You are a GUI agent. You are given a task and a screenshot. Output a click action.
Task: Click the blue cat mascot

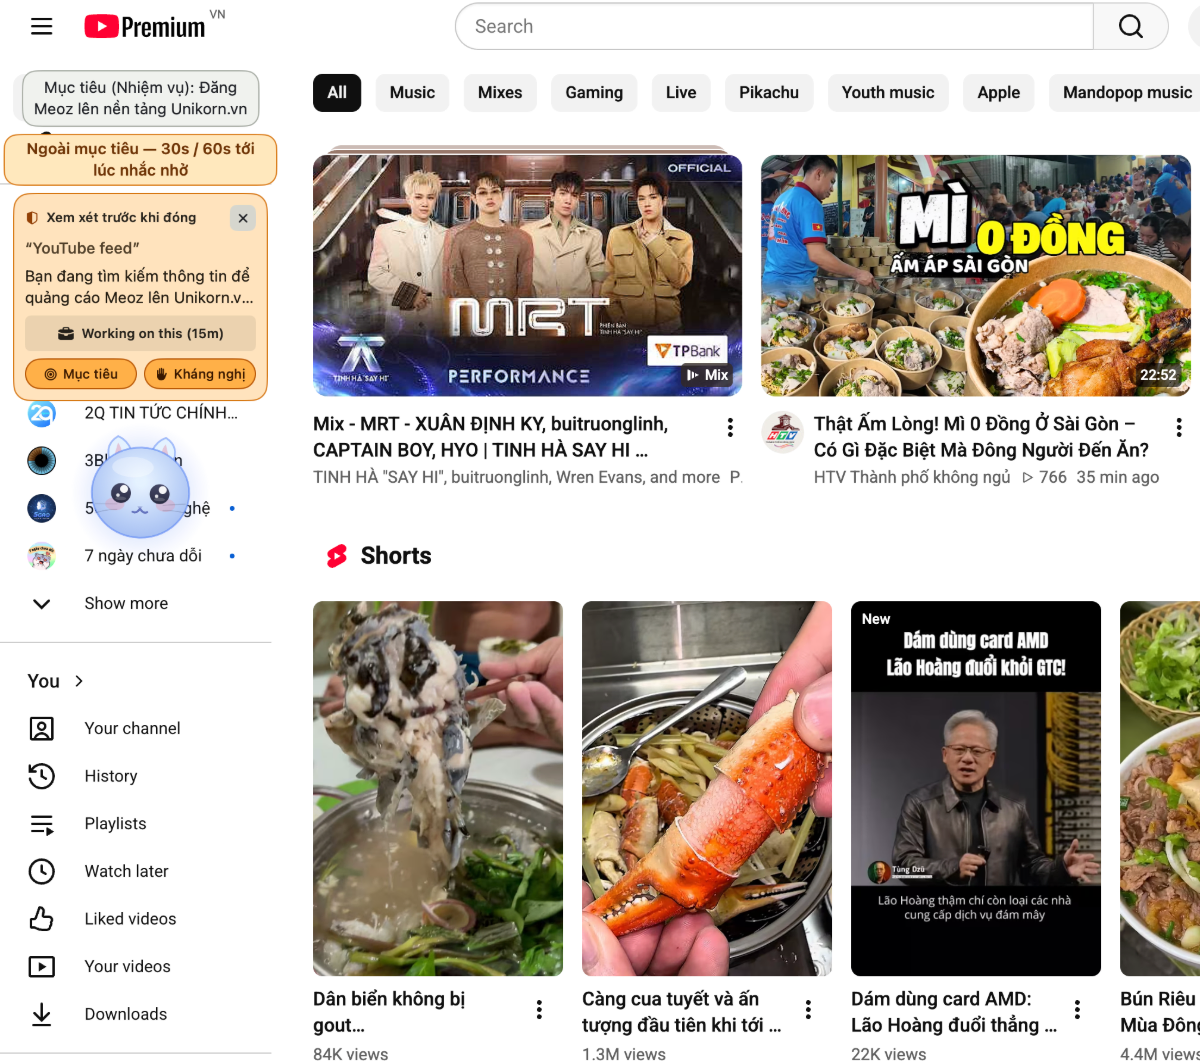point(140,490)
